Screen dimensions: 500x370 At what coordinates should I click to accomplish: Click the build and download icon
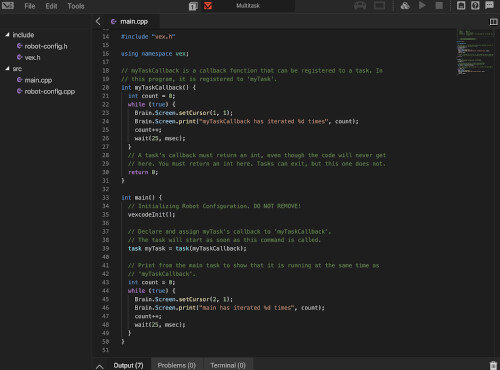point(405,6)
